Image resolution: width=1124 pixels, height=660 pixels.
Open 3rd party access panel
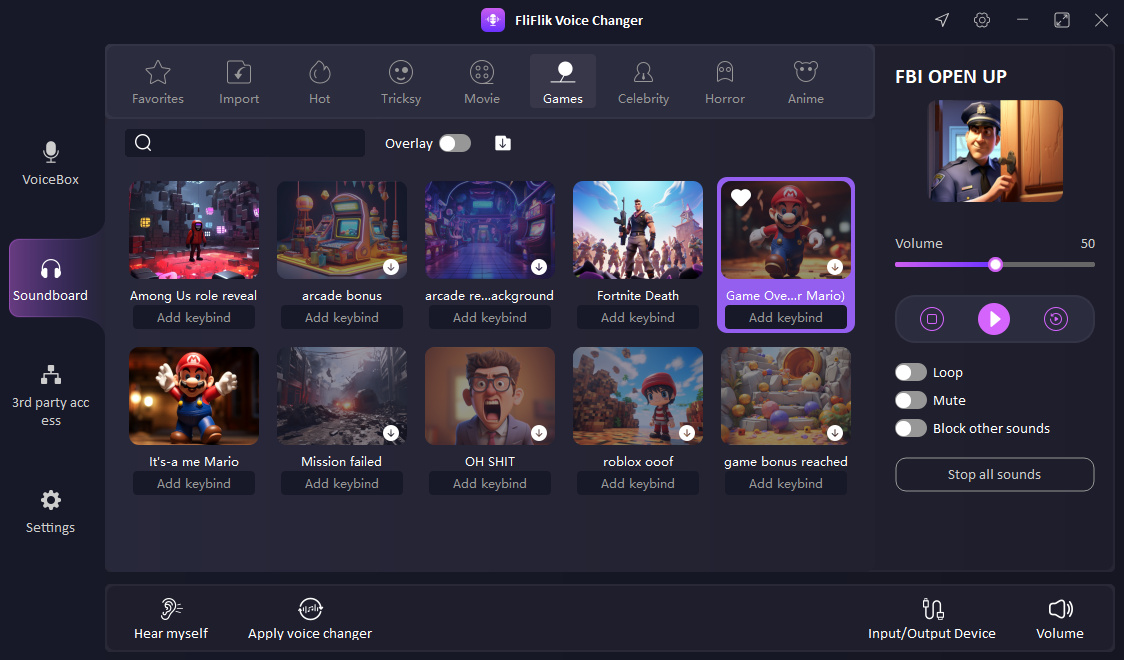pos(50,395)
